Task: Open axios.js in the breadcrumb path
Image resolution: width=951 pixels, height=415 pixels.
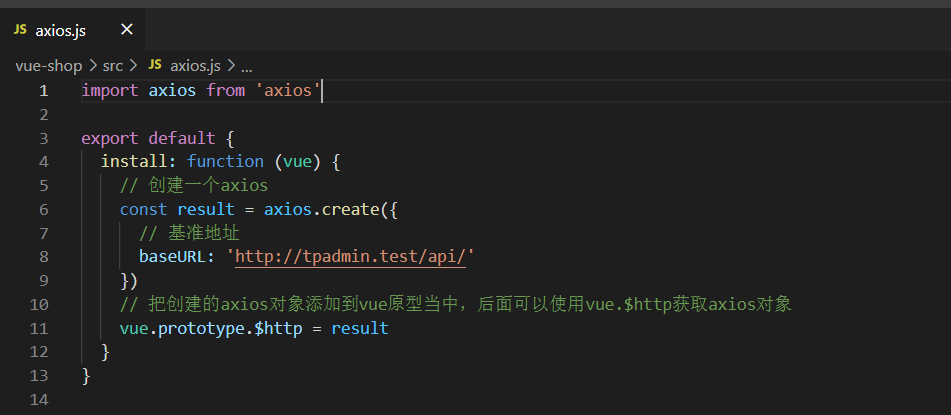Action: (x=195, y=66)
